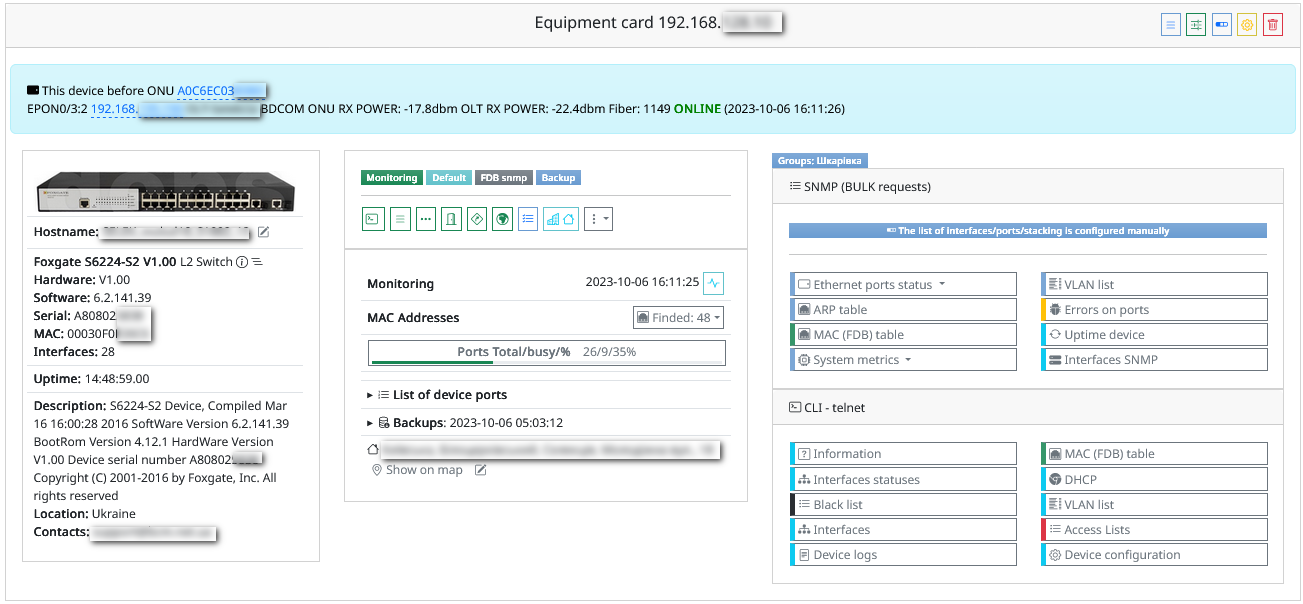Click the CLI - telnet header

click(x=1028, y=408)
